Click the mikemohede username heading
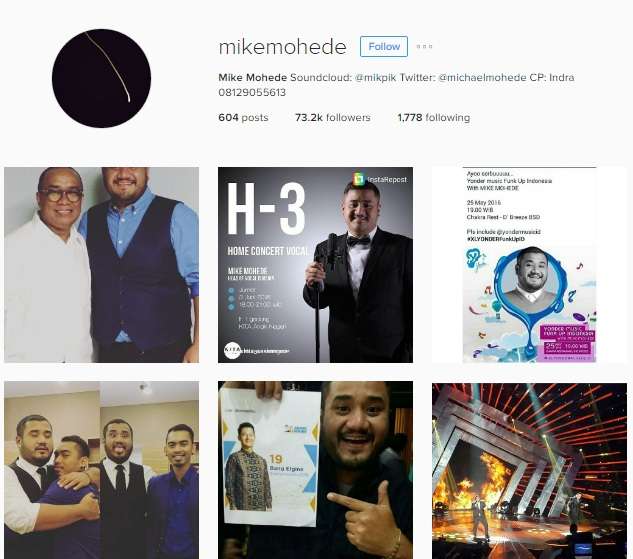This screenshot has height=559, width=633. point(283,47)
